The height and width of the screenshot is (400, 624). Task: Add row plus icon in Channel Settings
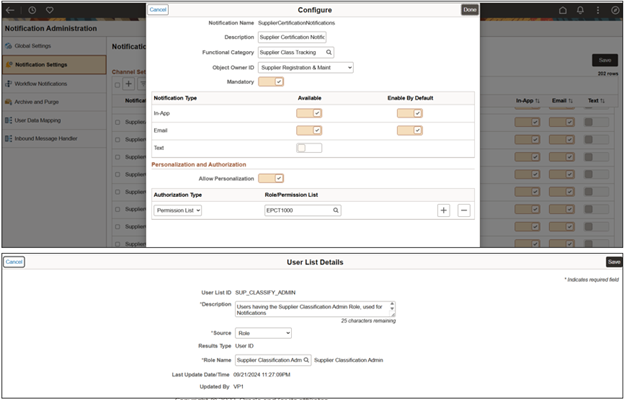click(x=128, y=84)
